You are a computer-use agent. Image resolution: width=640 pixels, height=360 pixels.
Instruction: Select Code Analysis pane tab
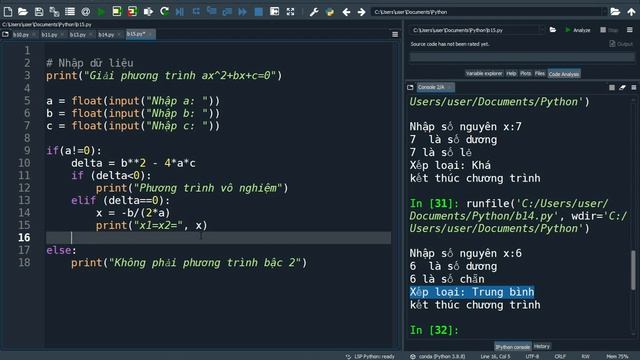pyautogui.click(x=564, y=74)
